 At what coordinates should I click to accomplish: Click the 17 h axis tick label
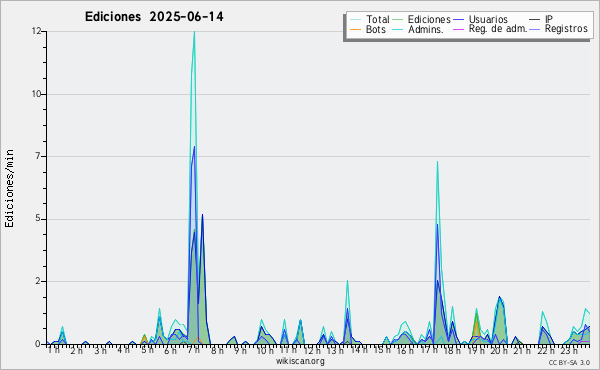point(428,350)
